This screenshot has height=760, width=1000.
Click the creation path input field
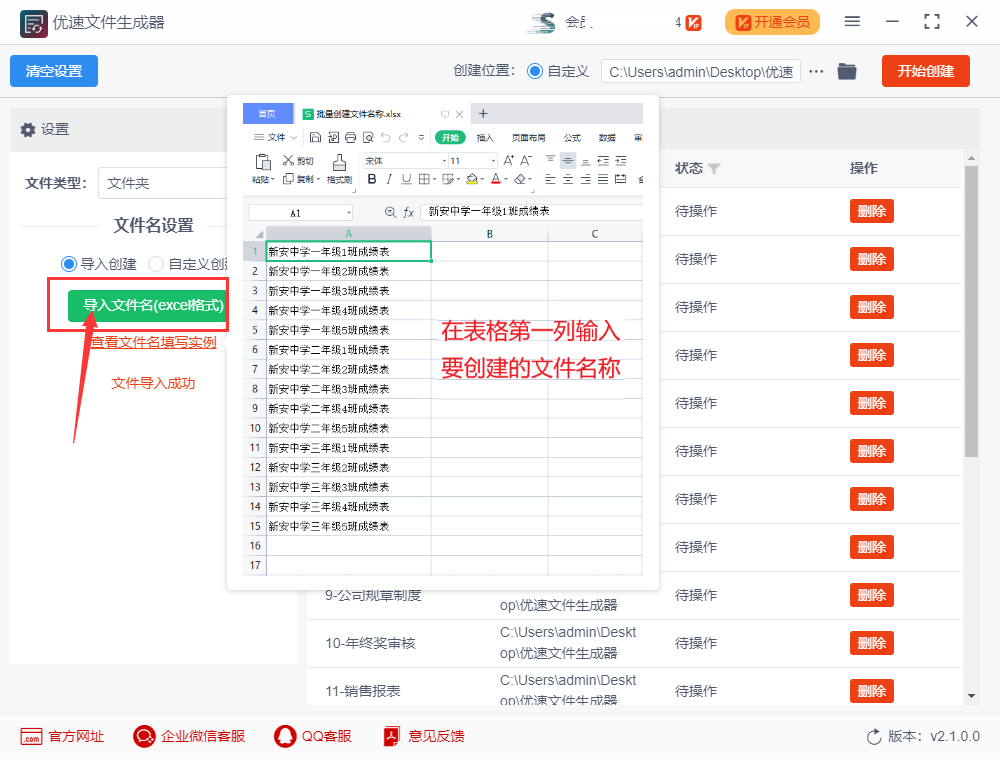coord(701,71)
